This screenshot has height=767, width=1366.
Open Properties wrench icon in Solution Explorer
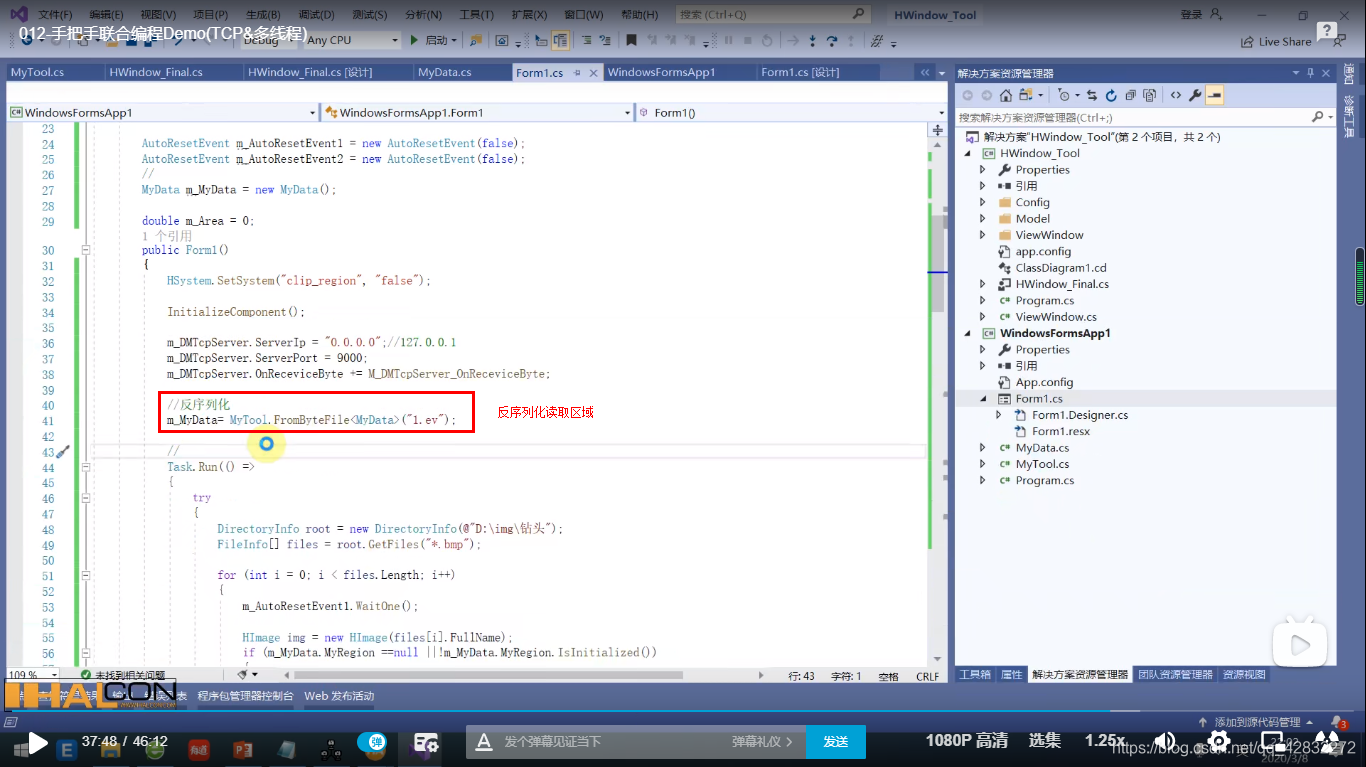(1194, 95)
